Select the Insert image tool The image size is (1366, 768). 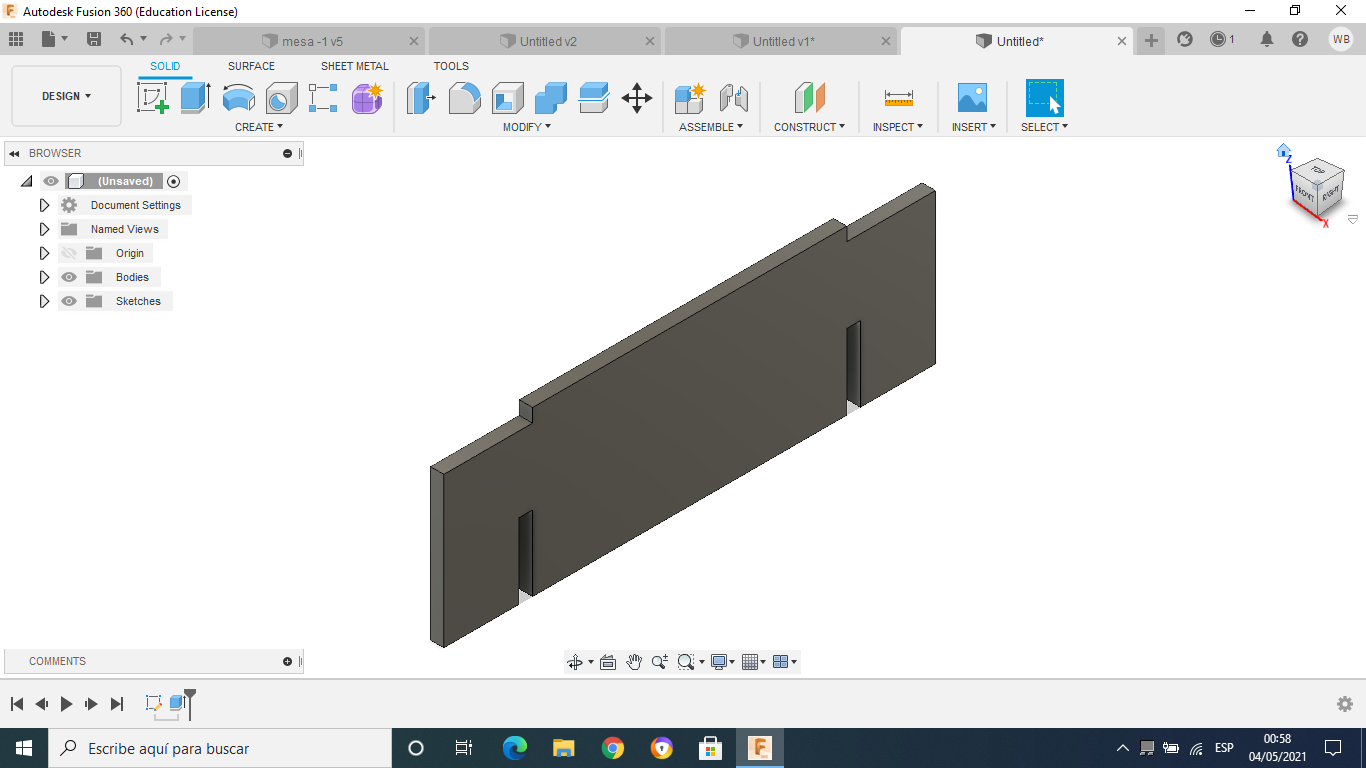[x=971, y=98]
